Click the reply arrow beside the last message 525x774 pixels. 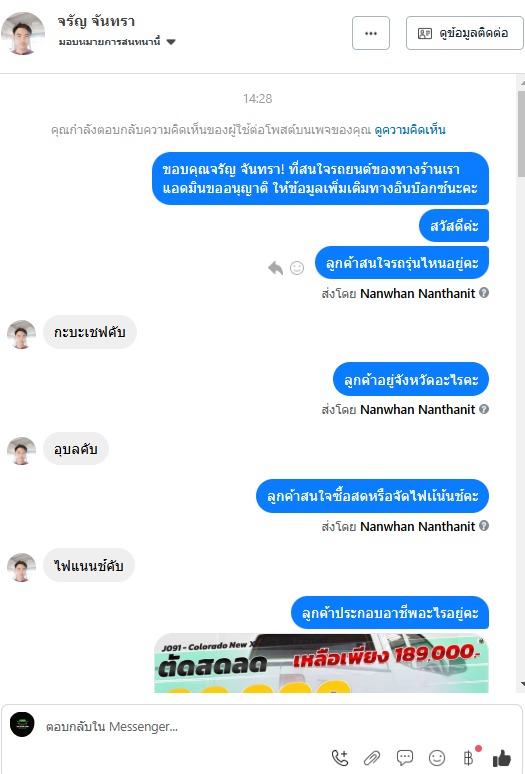[275, 268]
